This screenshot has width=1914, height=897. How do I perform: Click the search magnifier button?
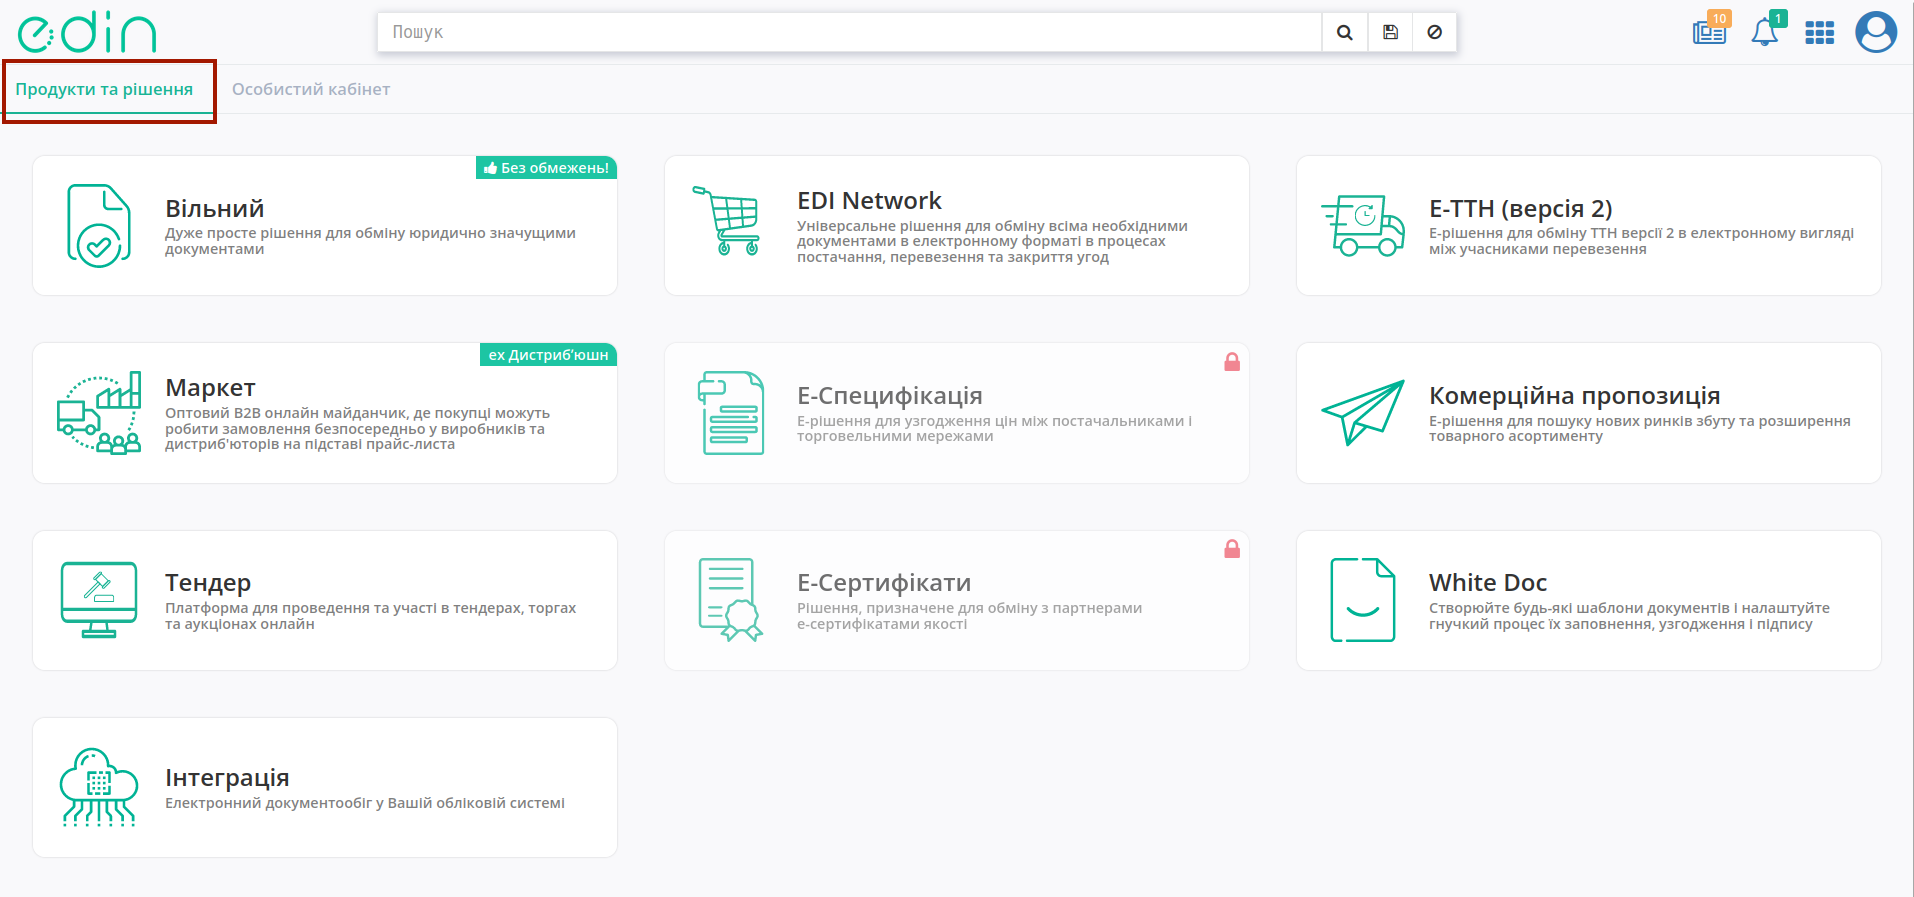coord(1345,32)
